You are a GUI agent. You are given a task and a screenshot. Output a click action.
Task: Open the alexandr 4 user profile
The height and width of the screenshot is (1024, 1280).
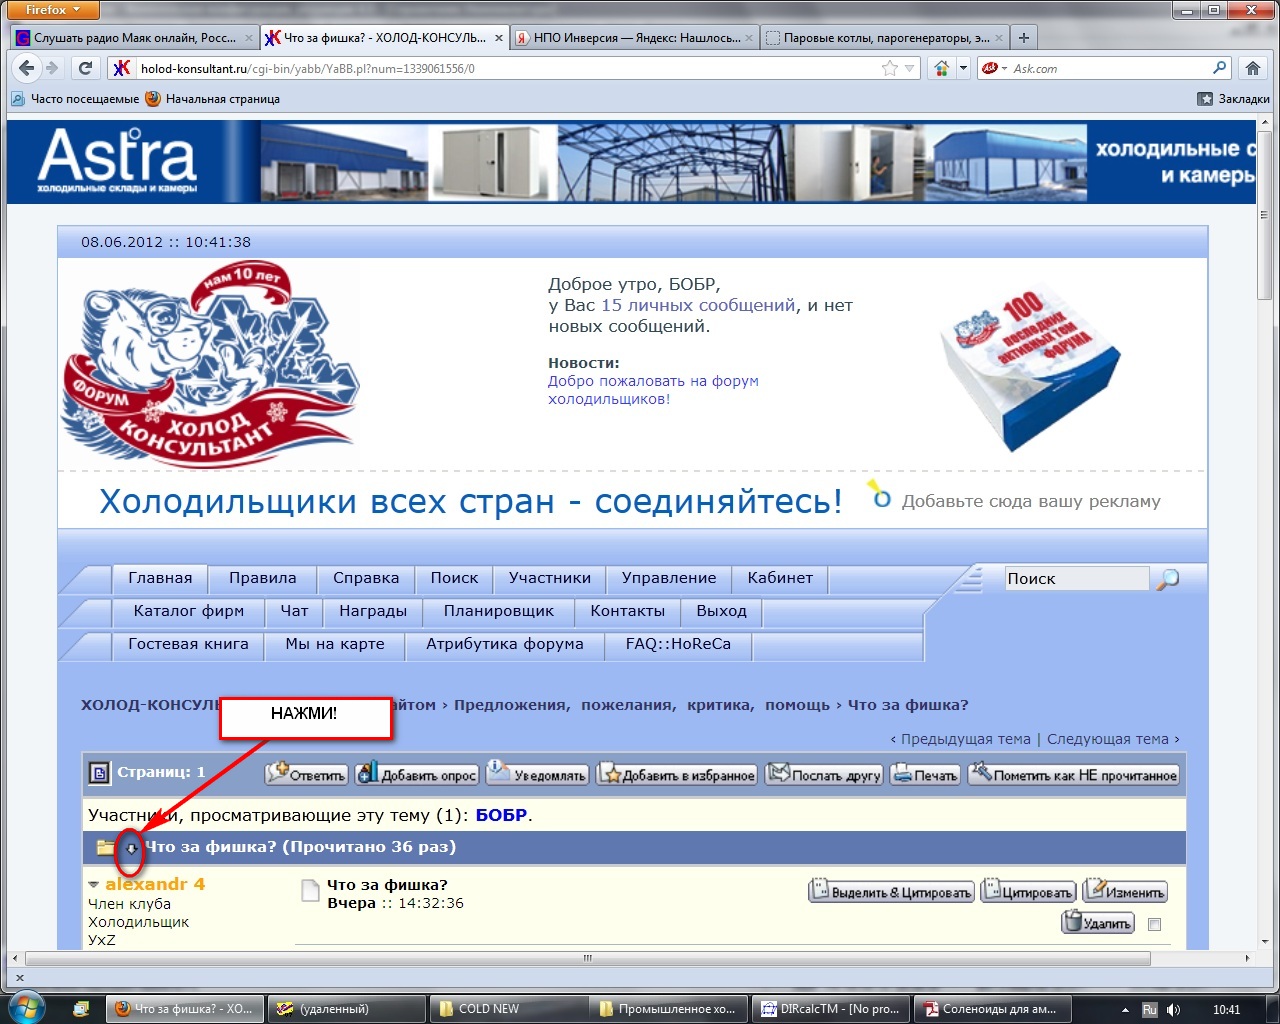[155, 884]
